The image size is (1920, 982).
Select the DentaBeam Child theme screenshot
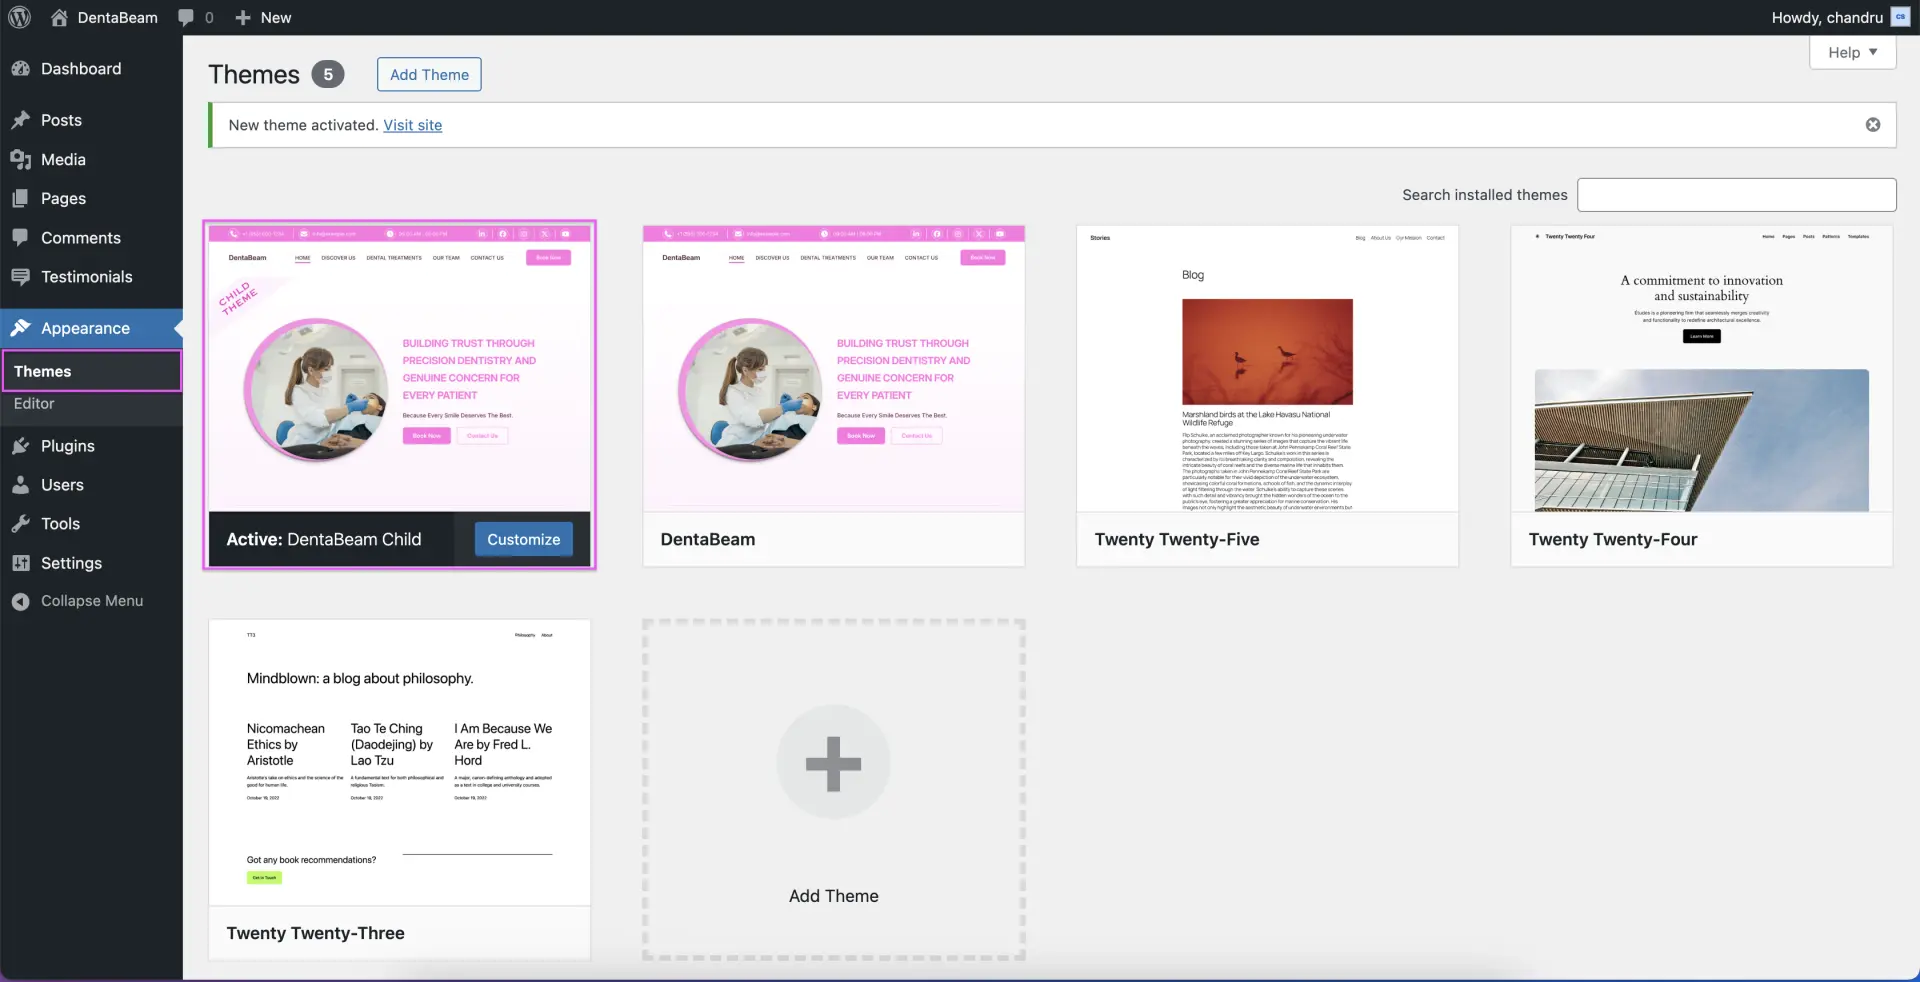[x=399, y=368]
